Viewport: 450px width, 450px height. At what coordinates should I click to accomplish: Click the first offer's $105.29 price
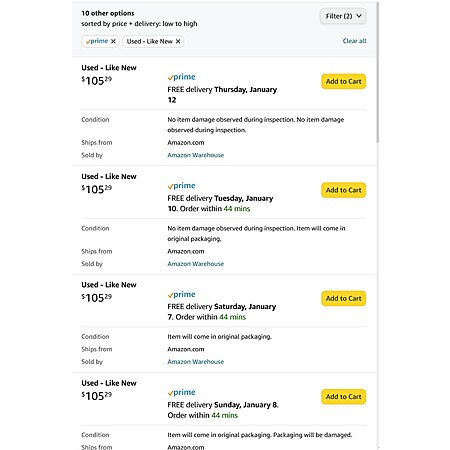pos(97,80)
